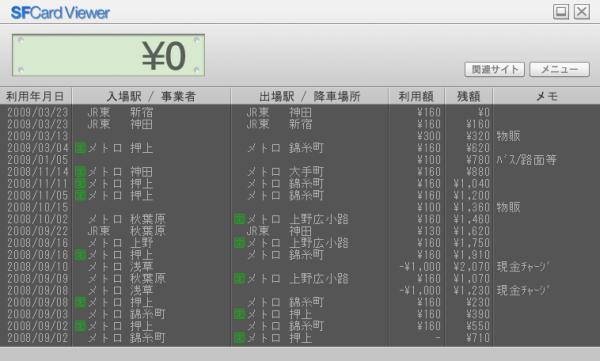Viewport: 600px width, 361px height.
Task: Click メトロ 上野 entry station cell
Action: [120, 243]
